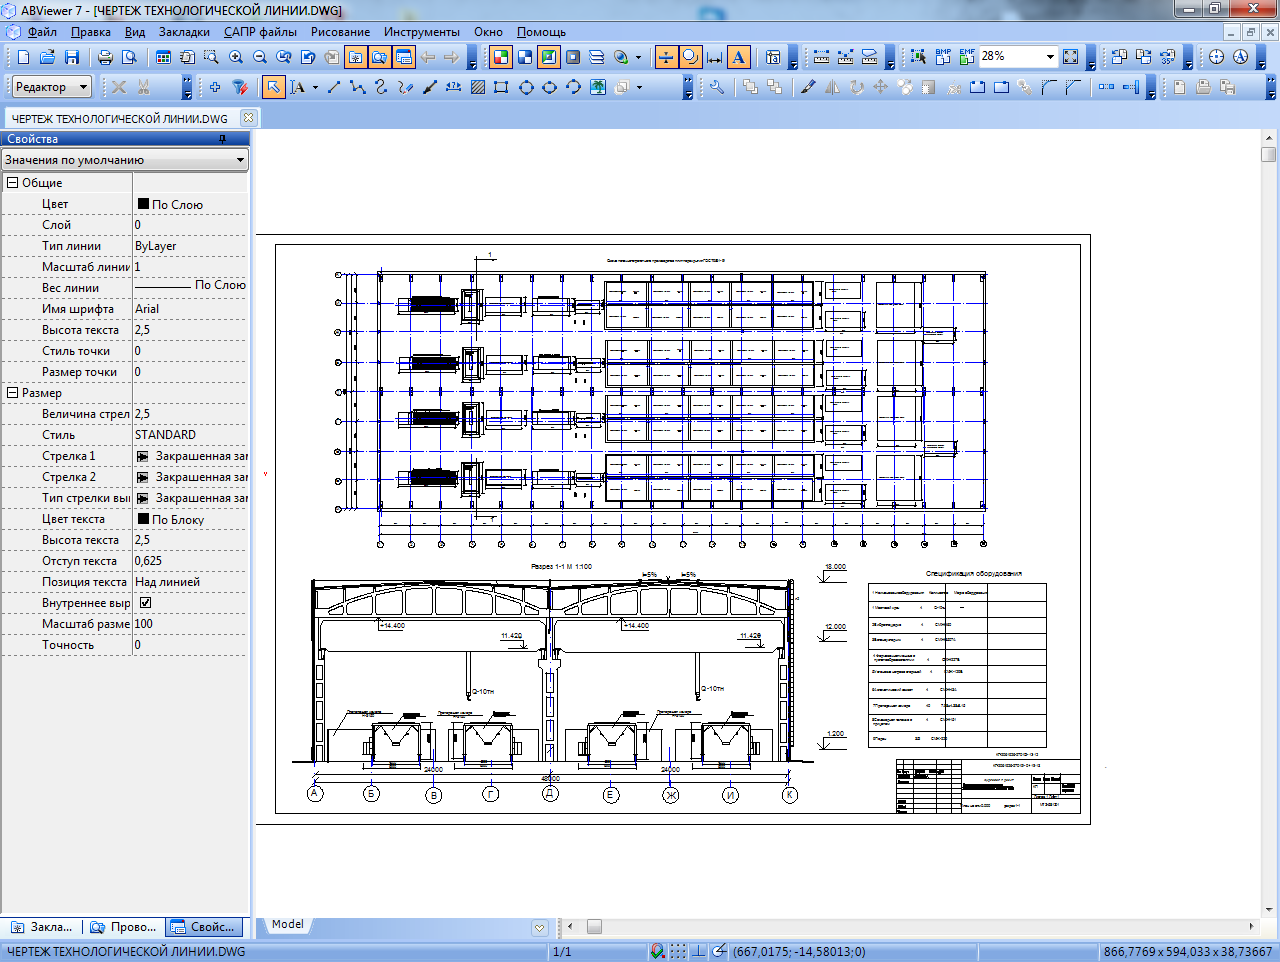Open the Вид menu
This screenshot has height=962, width=1280.
pos(135,32)
